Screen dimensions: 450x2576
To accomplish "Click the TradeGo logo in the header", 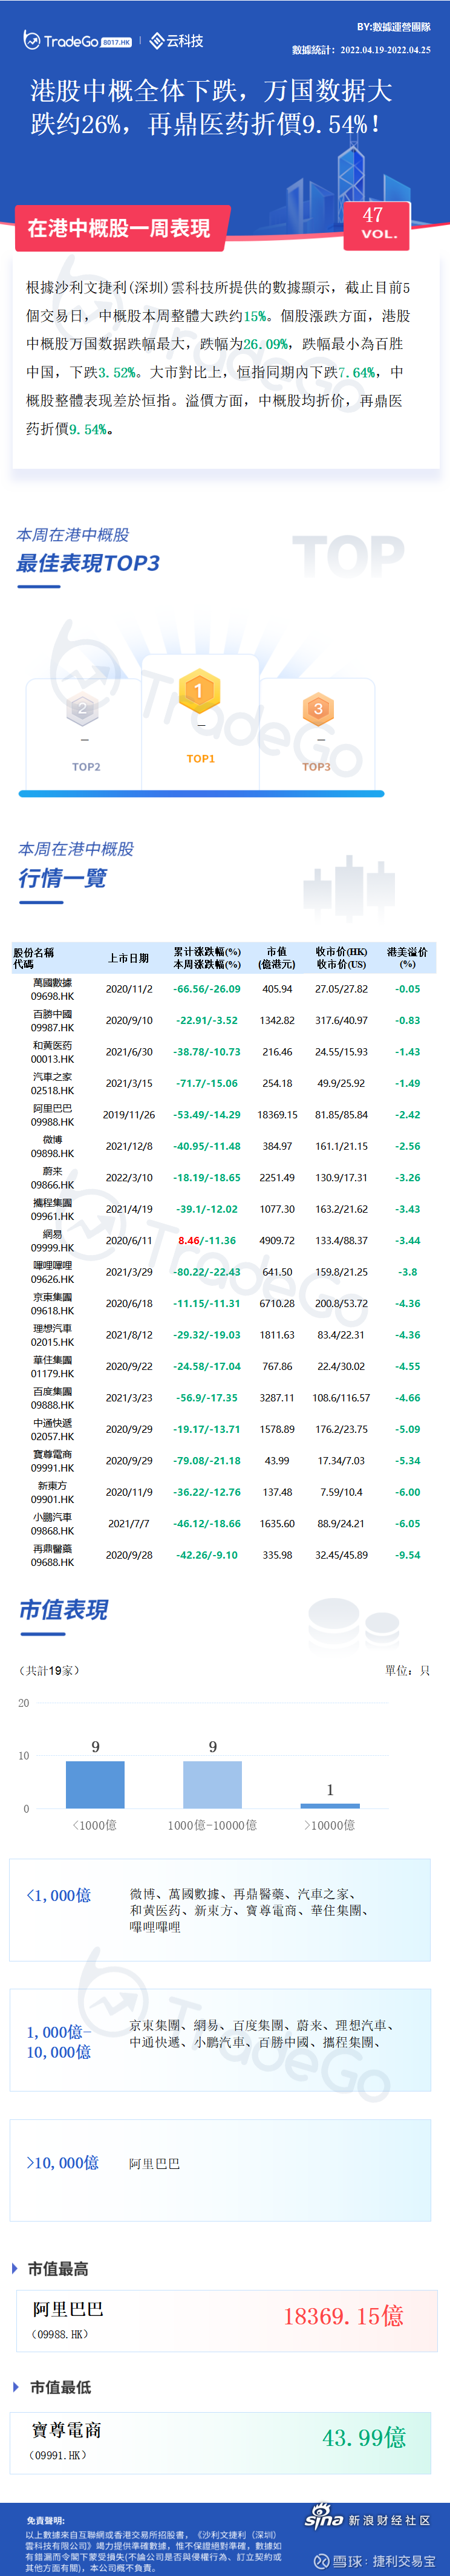I will pyautogui.click(x=77, y=41).
